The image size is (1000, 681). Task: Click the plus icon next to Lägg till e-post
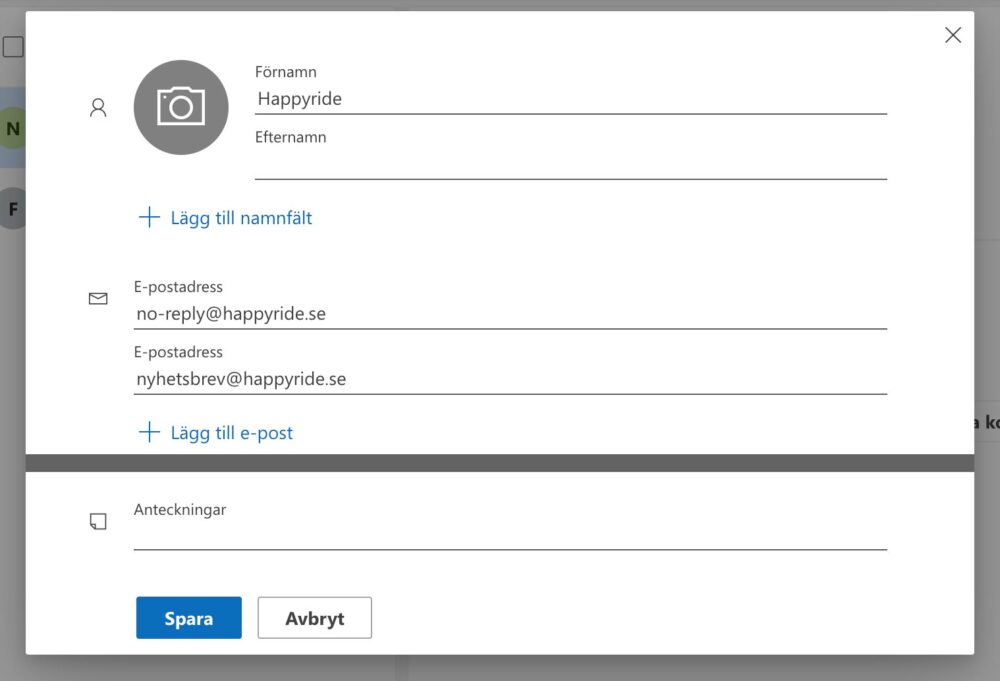149,432
